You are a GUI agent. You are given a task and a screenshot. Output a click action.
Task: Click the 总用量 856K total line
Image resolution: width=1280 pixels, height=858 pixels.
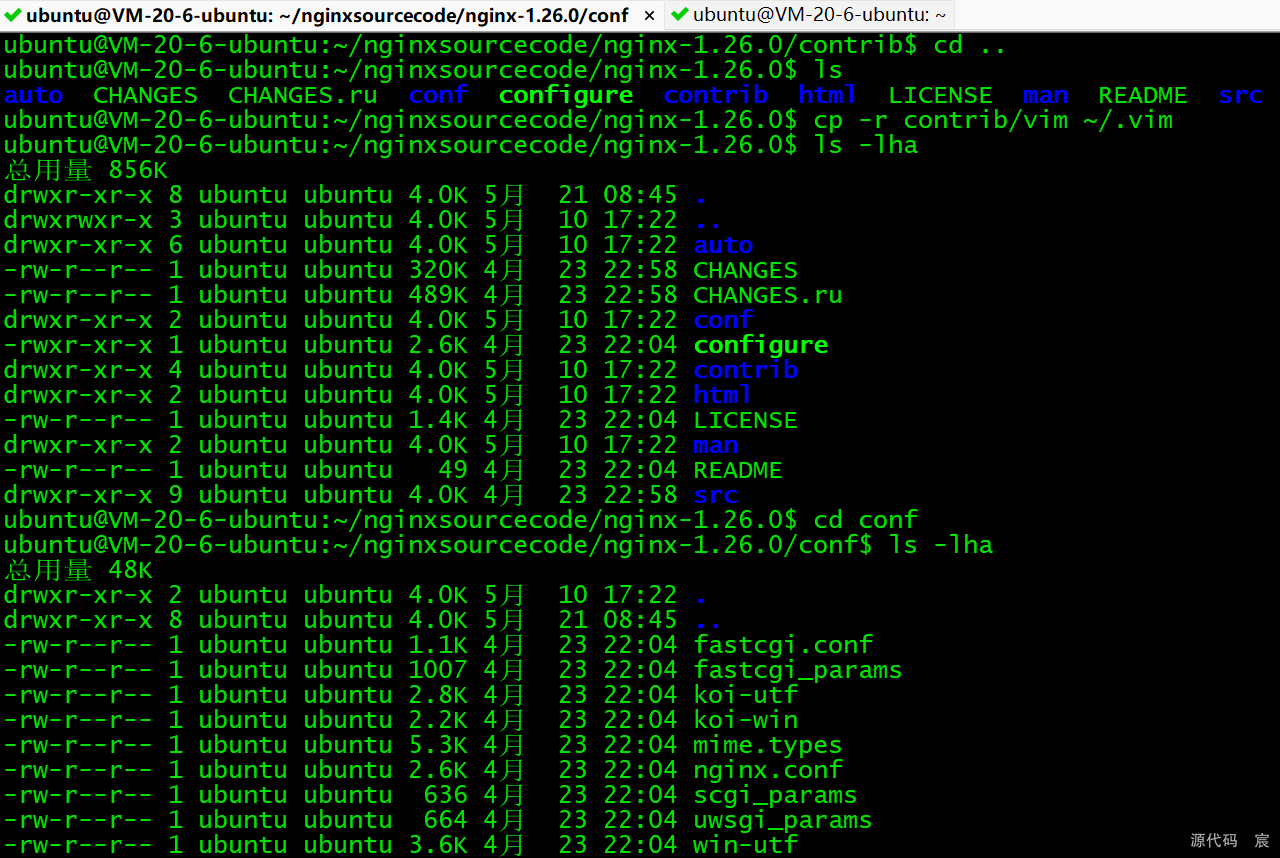coord(86,170)
